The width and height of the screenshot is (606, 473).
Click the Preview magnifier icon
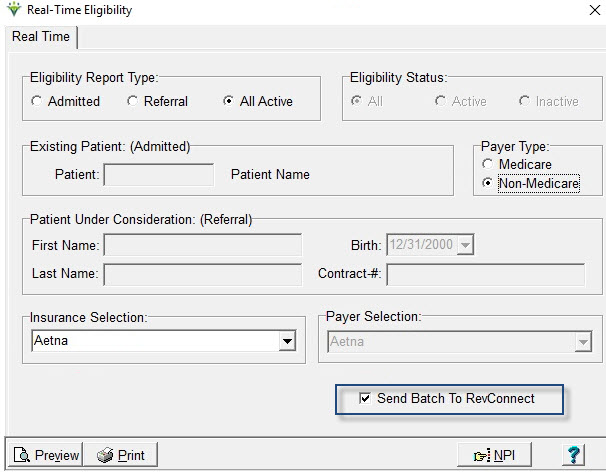[x=22, y=455]
